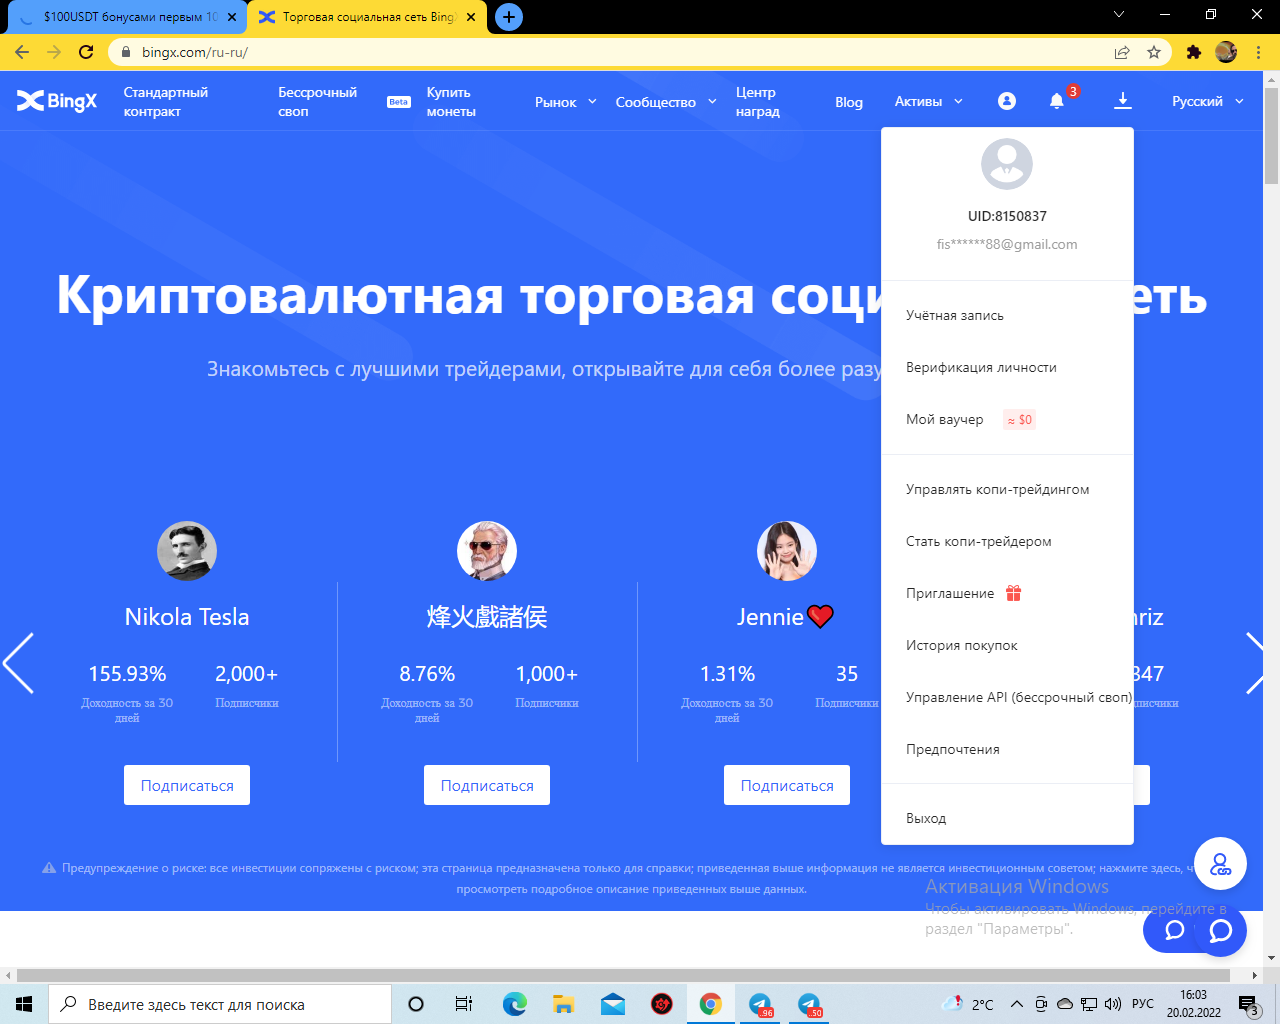Image resolution: width=1280 pixels, height=1024 pixels.
Task: Open Windows action center notifications
Action: click(1248, 1004)
